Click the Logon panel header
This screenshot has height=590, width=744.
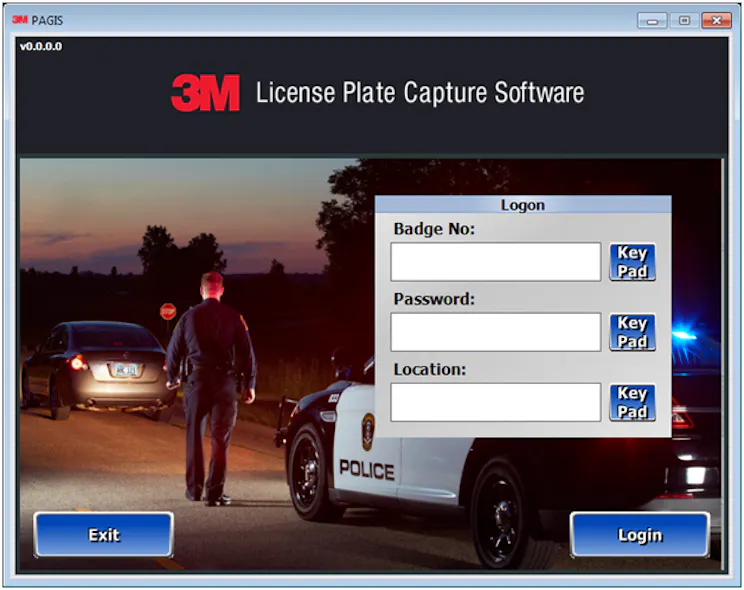[x=523, y=205]
